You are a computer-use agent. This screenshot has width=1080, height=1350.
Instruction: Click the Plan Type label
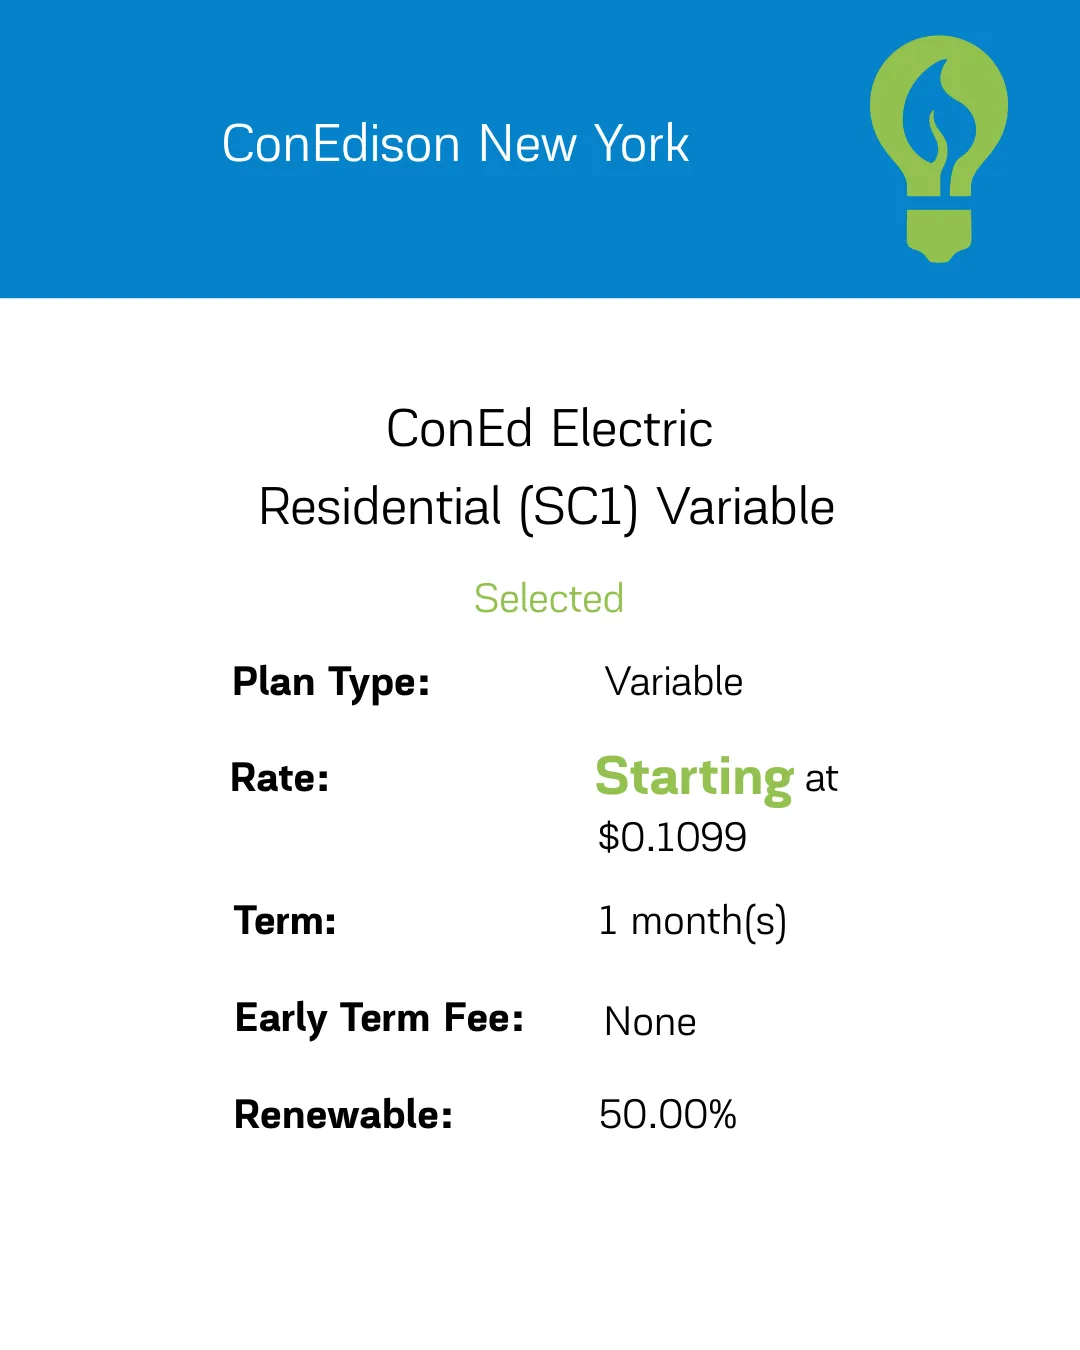pyautogui.click(x=331, y=683)
